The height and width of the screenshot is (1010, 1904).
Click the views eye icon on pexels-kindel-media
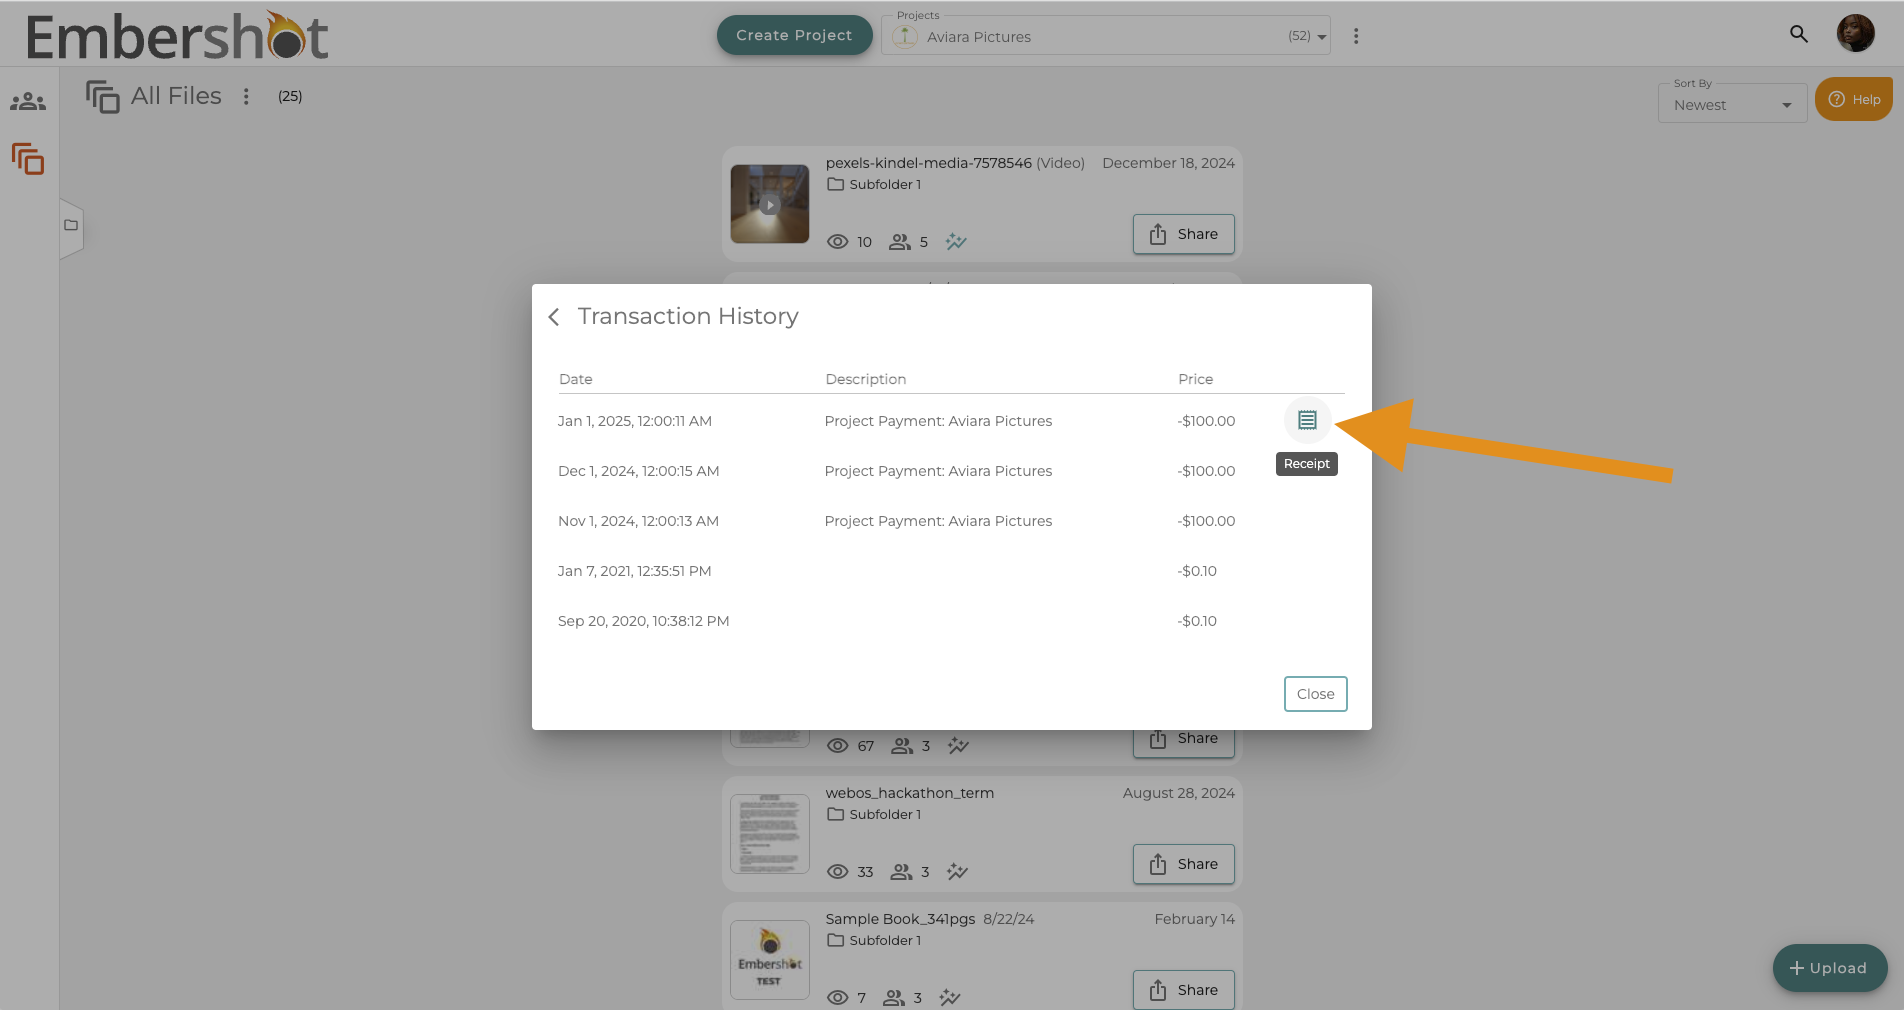pyautogui.click(x=838, y=242)
